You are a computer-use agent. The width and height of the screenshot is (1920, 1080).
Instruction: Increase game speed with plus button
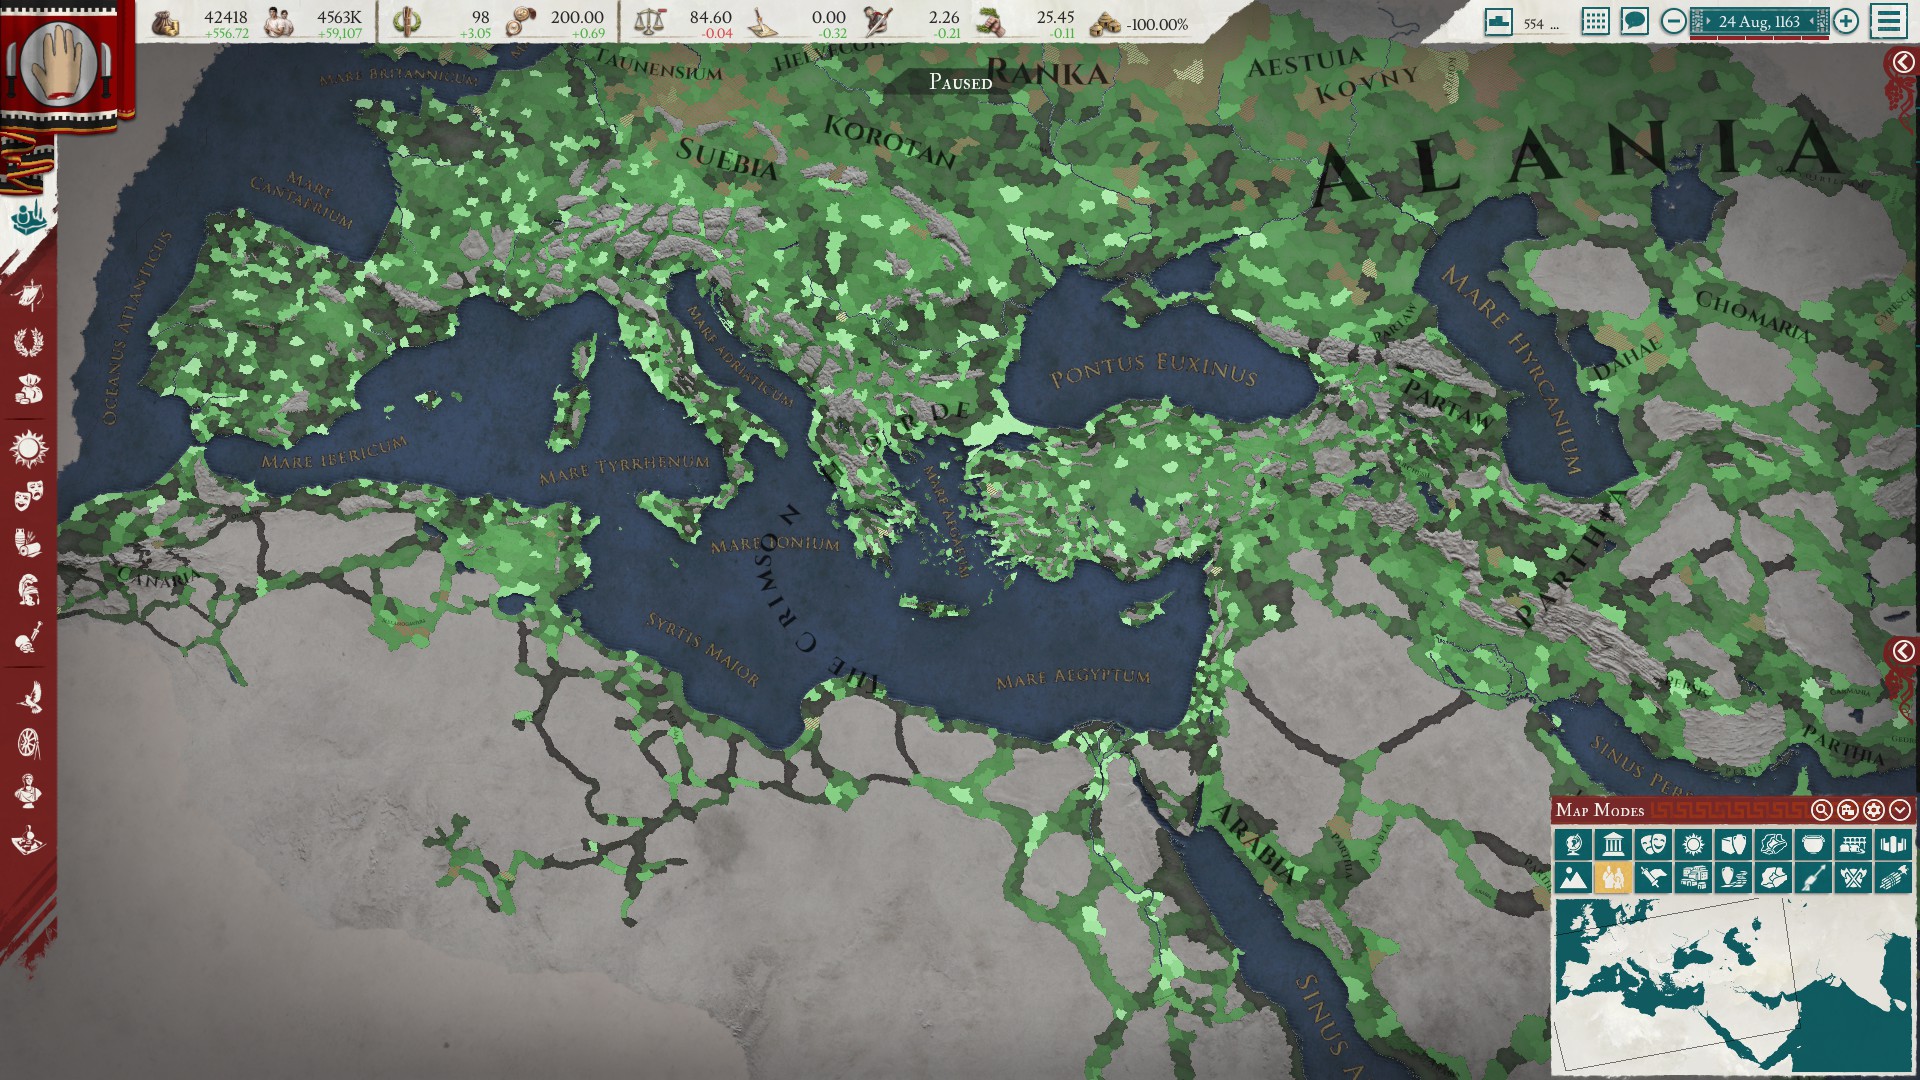pos(1846,21)
